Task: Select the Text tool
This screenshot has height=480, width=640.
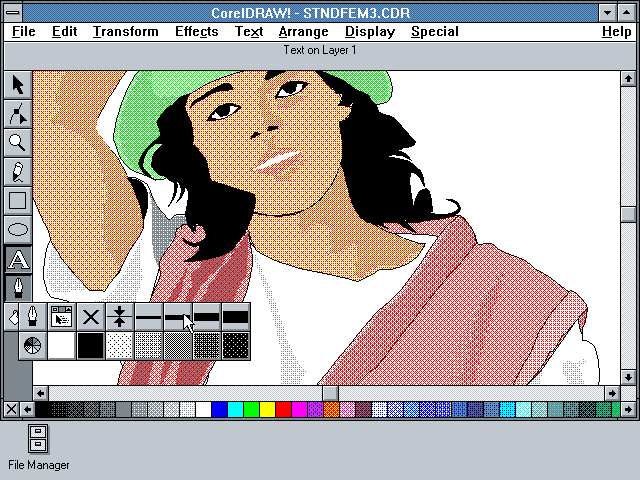Action: pos(17,259)
